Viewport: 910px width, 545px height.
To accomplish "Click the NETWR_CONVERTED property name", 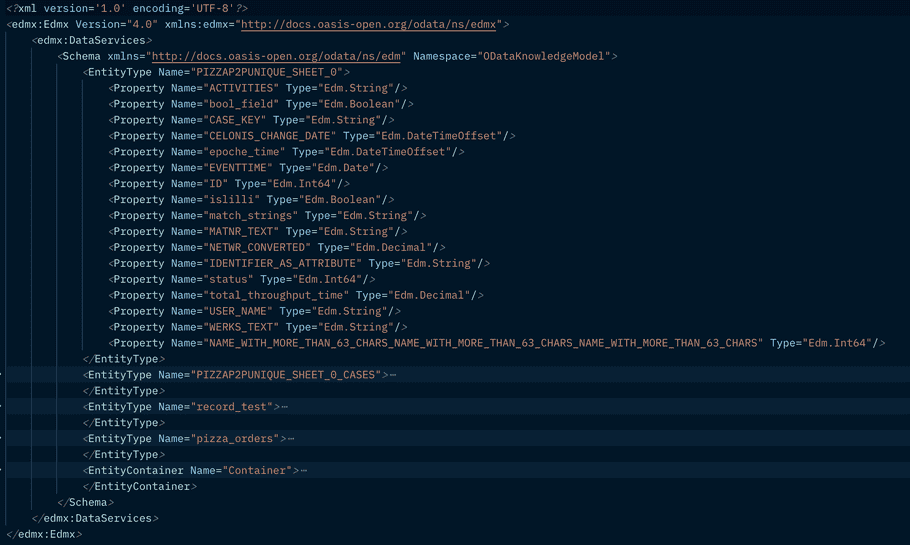I will (256, 248).
